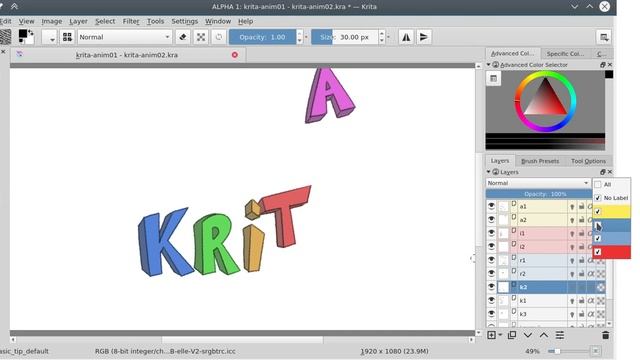Open the View menu
Viewport: 640px width, 360px height.
coord(26,21)
